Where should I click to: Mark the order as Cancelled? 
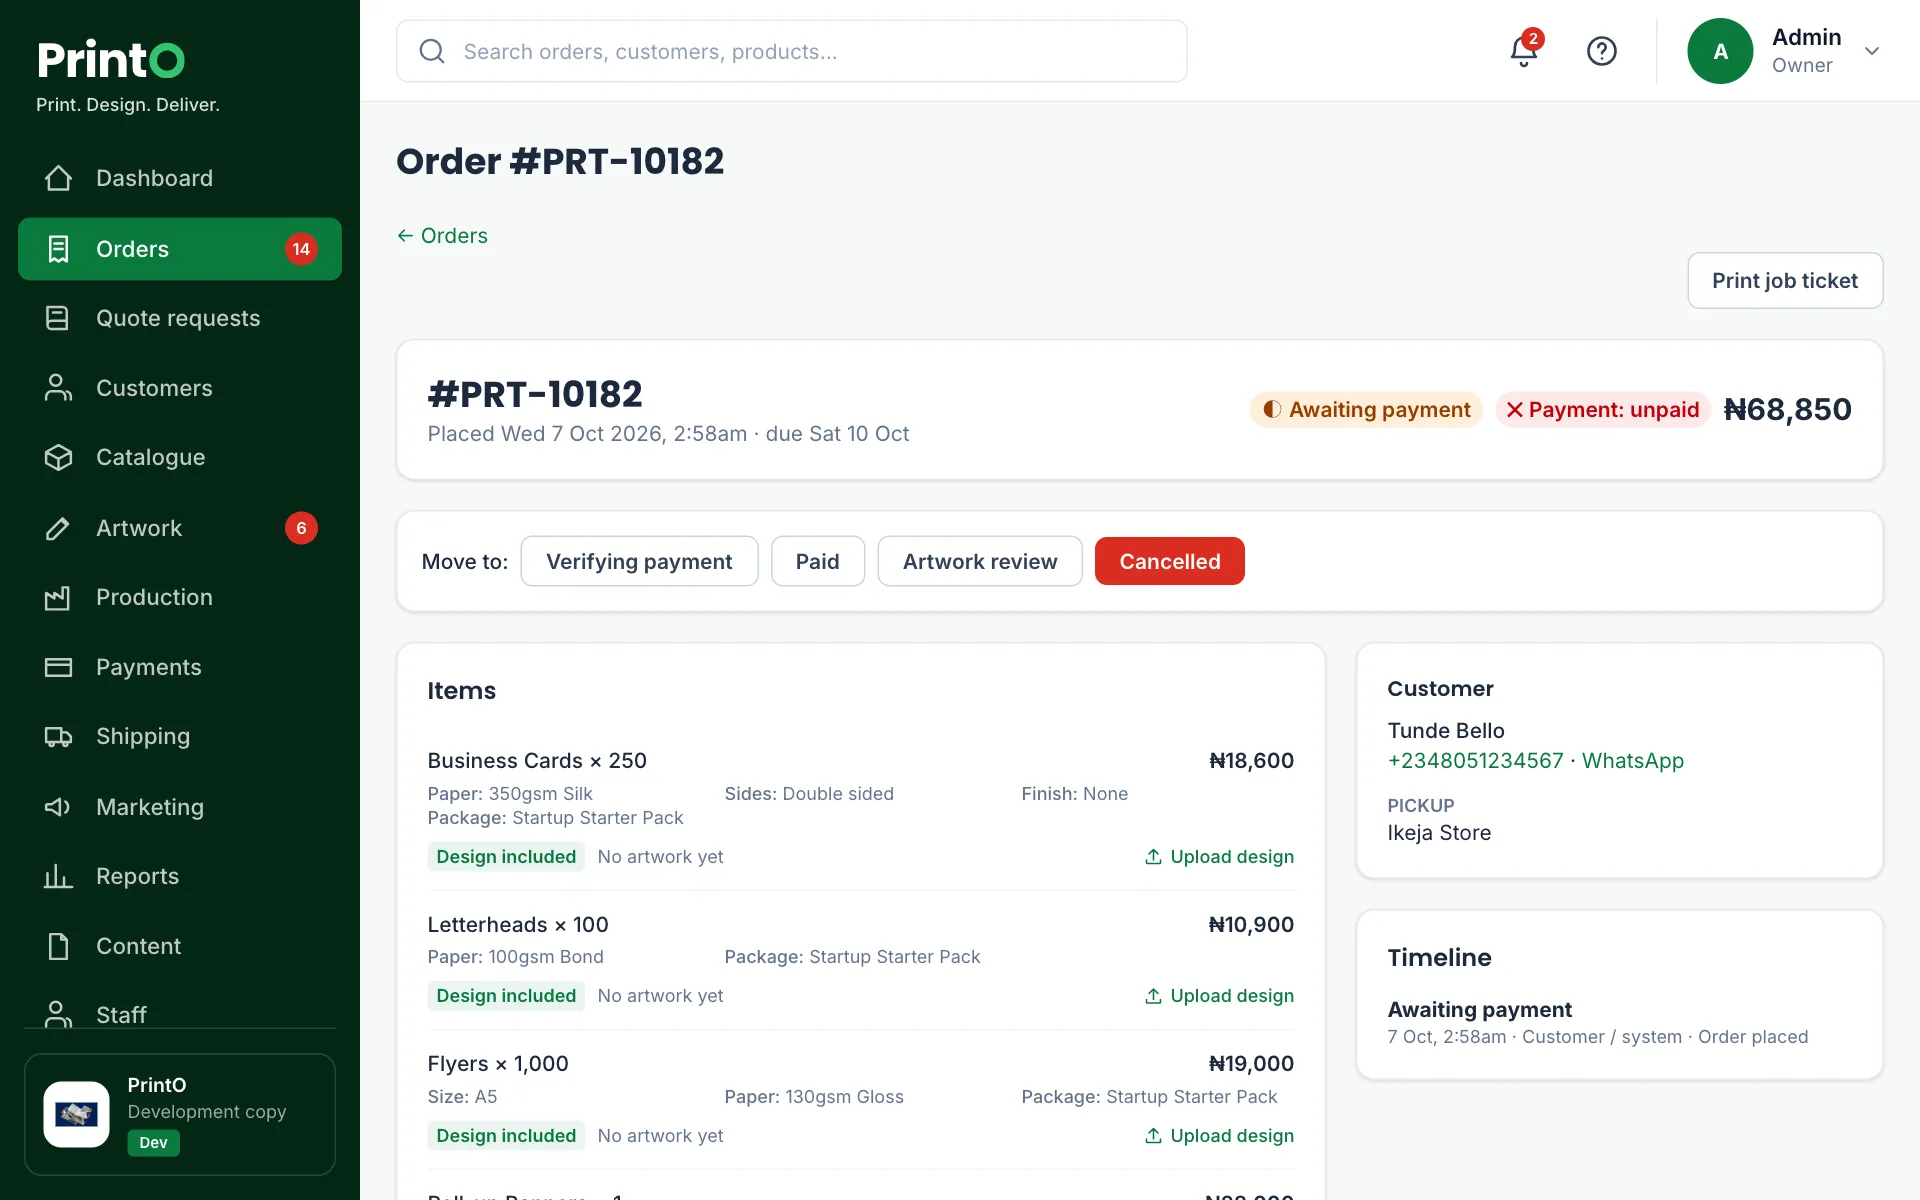coord(1170,561)
